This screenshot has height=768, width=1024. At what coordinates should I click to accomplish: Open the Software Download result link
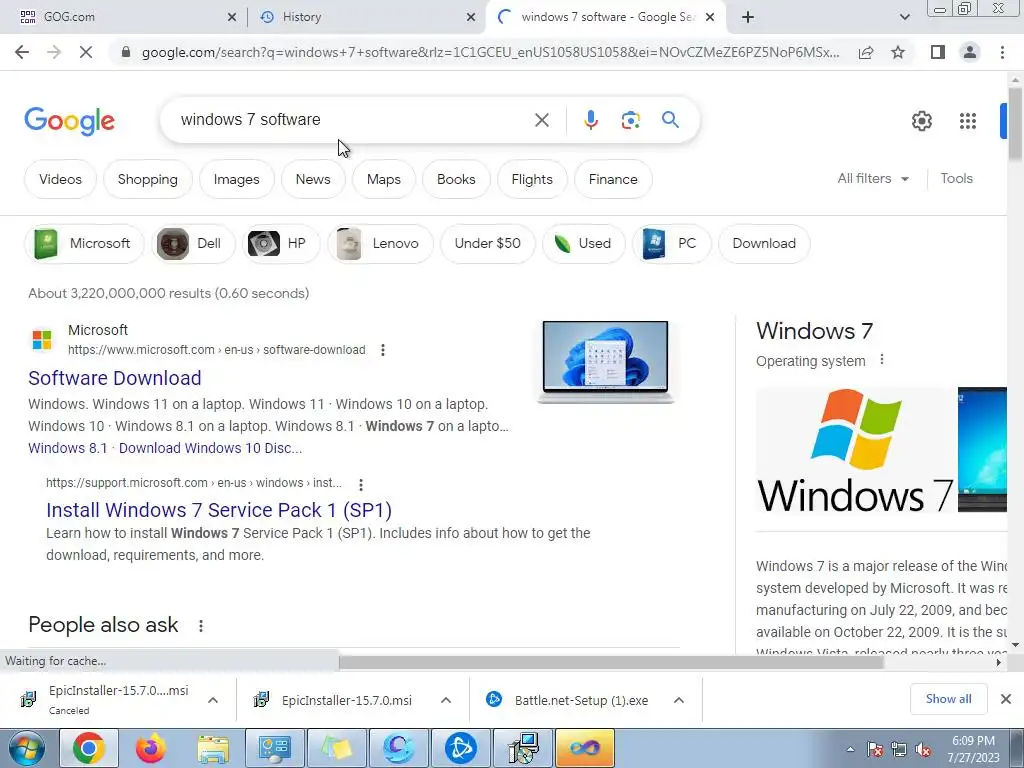[114, 378]
